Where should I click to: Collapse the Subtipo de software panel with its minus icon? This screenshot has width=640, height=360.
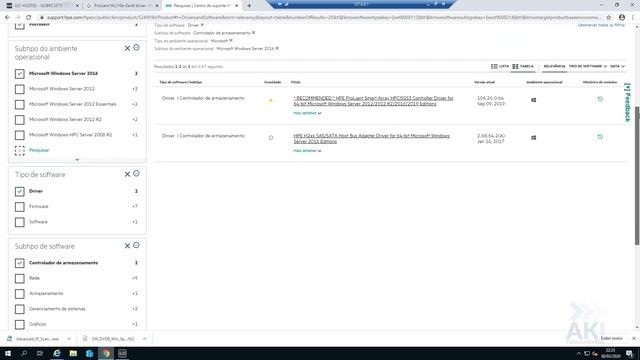136,245
